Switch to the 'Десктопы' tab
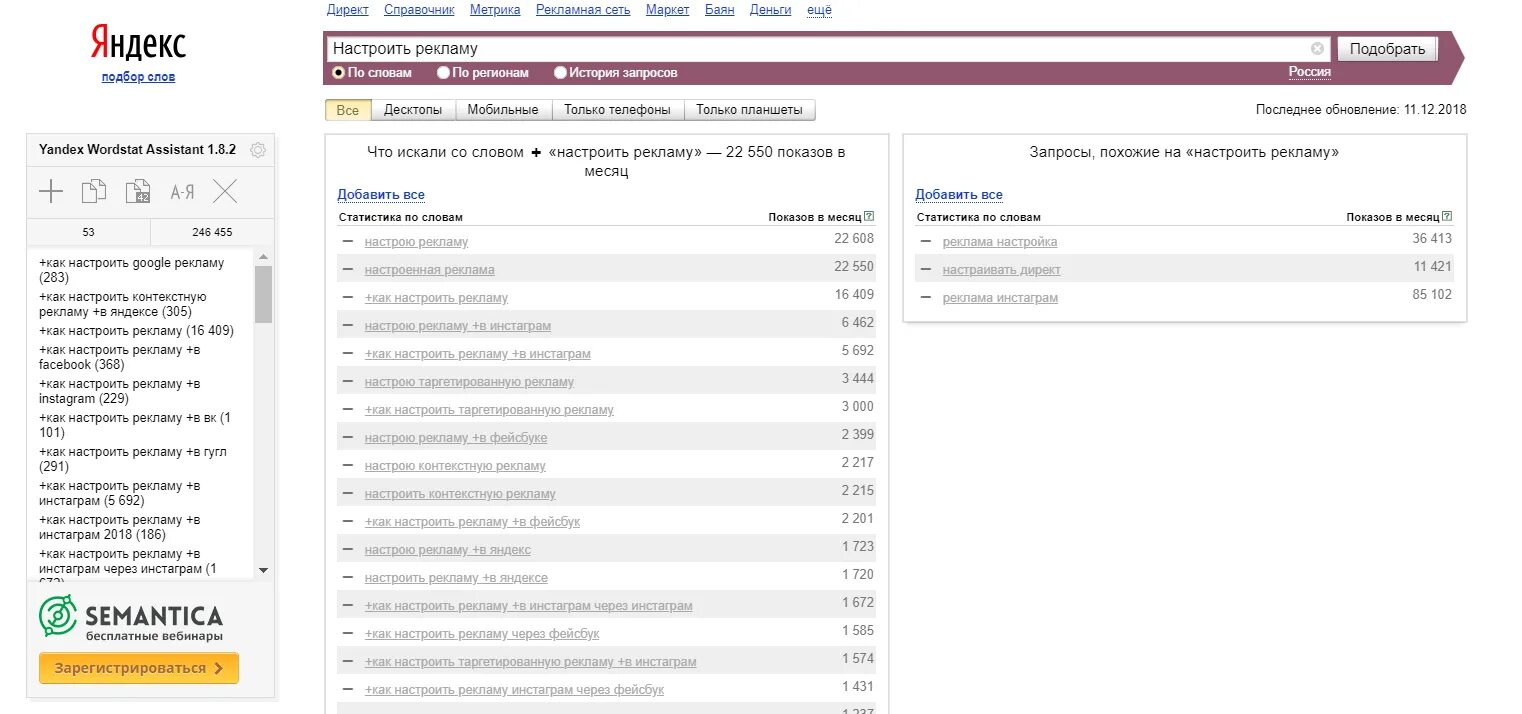Image resolution: width=1522 pixels, height=714 pixels. click(413, 110)
